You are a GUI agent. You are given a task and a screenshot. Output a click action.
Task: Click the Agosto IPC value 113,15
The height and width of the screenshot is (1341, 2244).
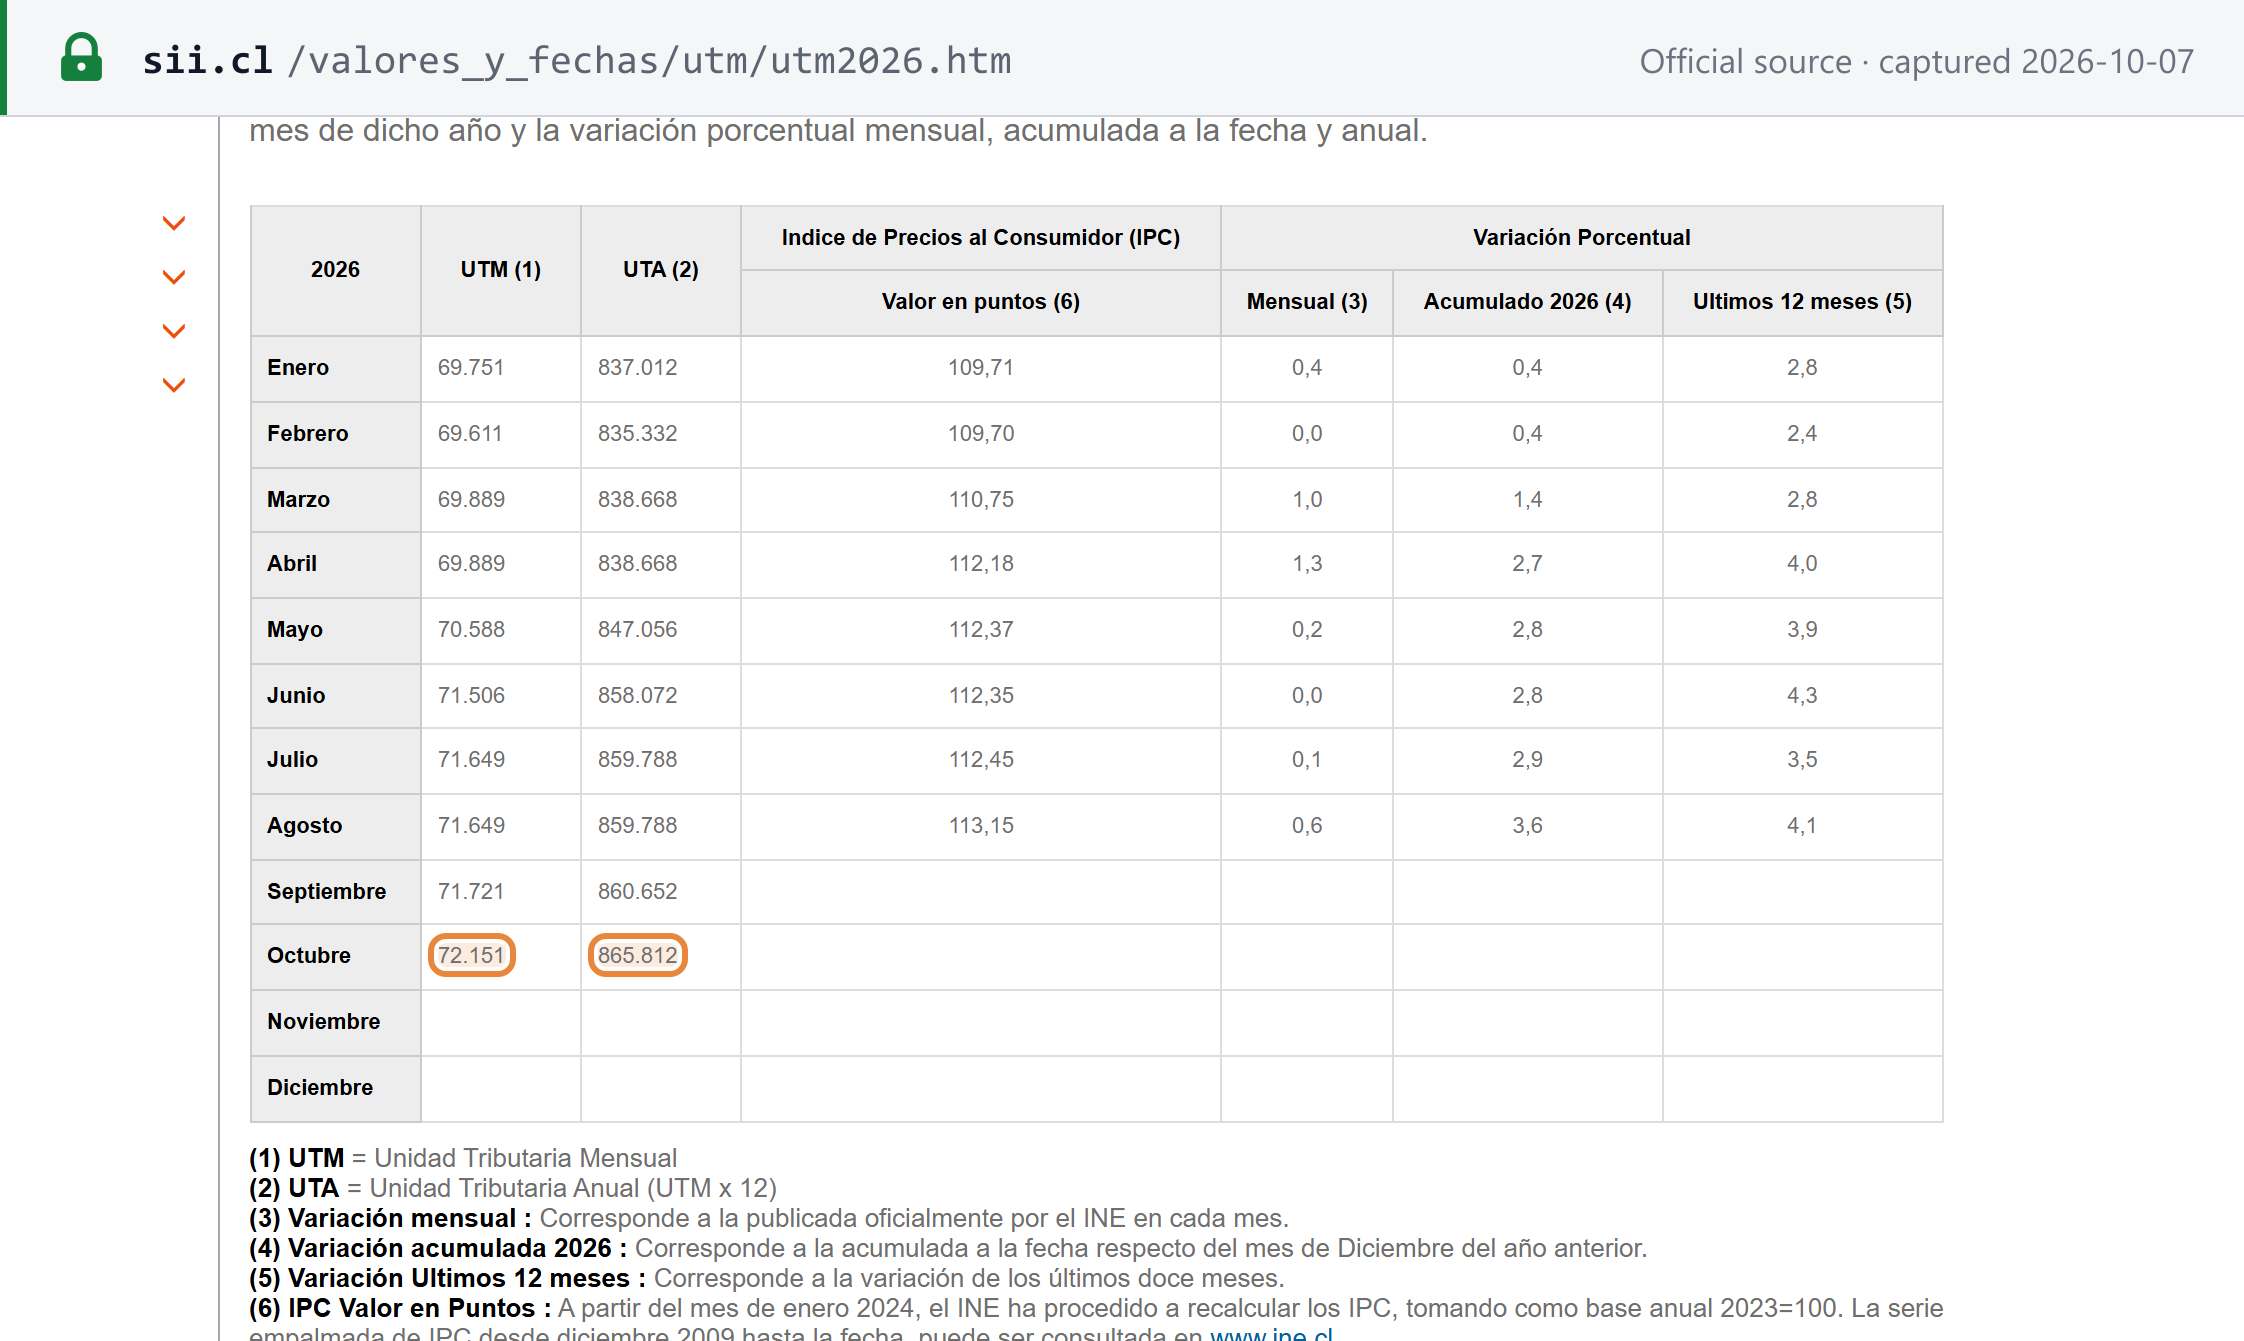click(x=981, y=825)
